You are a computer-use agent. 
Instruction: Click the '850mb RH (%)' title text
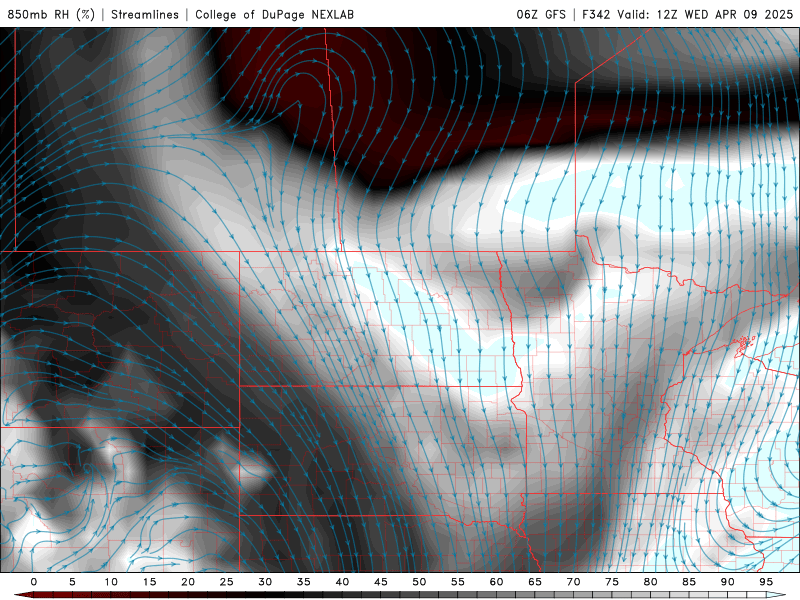click(51, 14)
